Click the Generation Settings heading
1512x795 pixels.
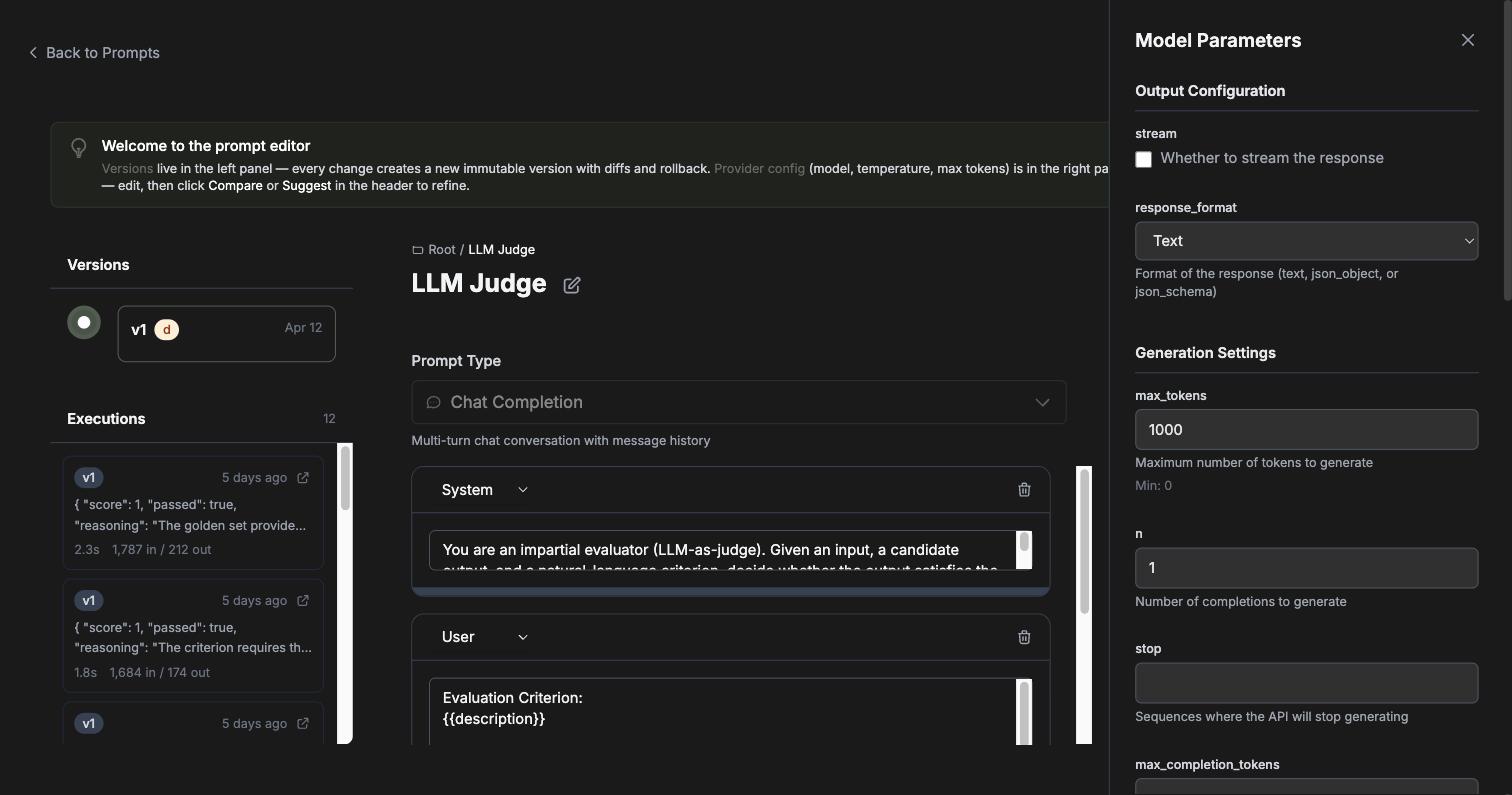(1205, 353)
